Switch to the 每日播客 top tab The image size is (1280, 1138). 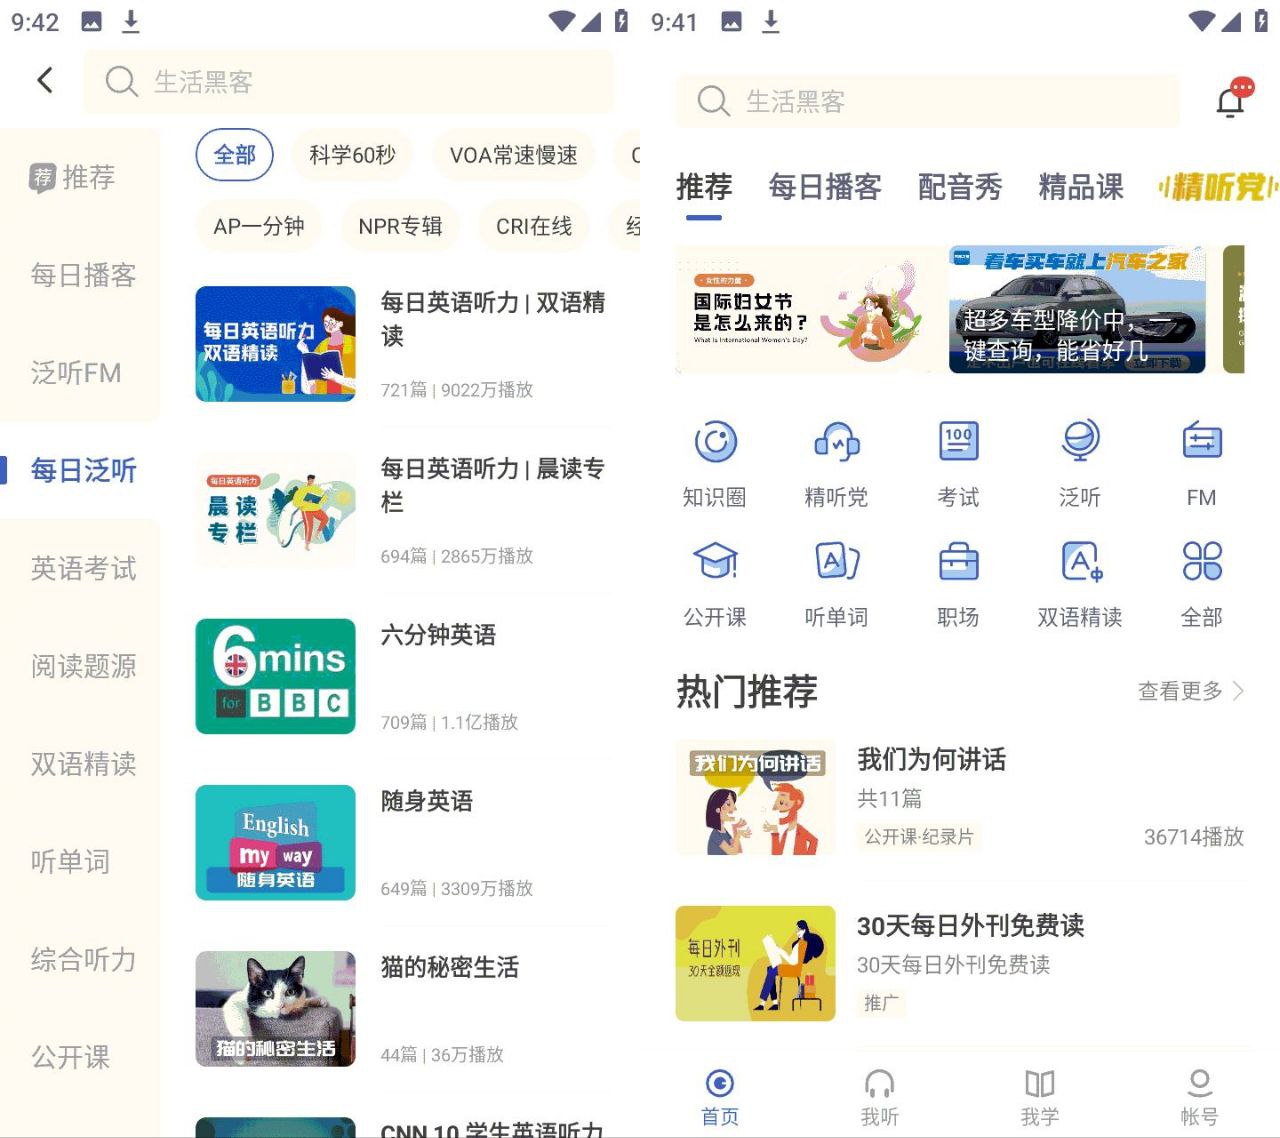(824, 187)
